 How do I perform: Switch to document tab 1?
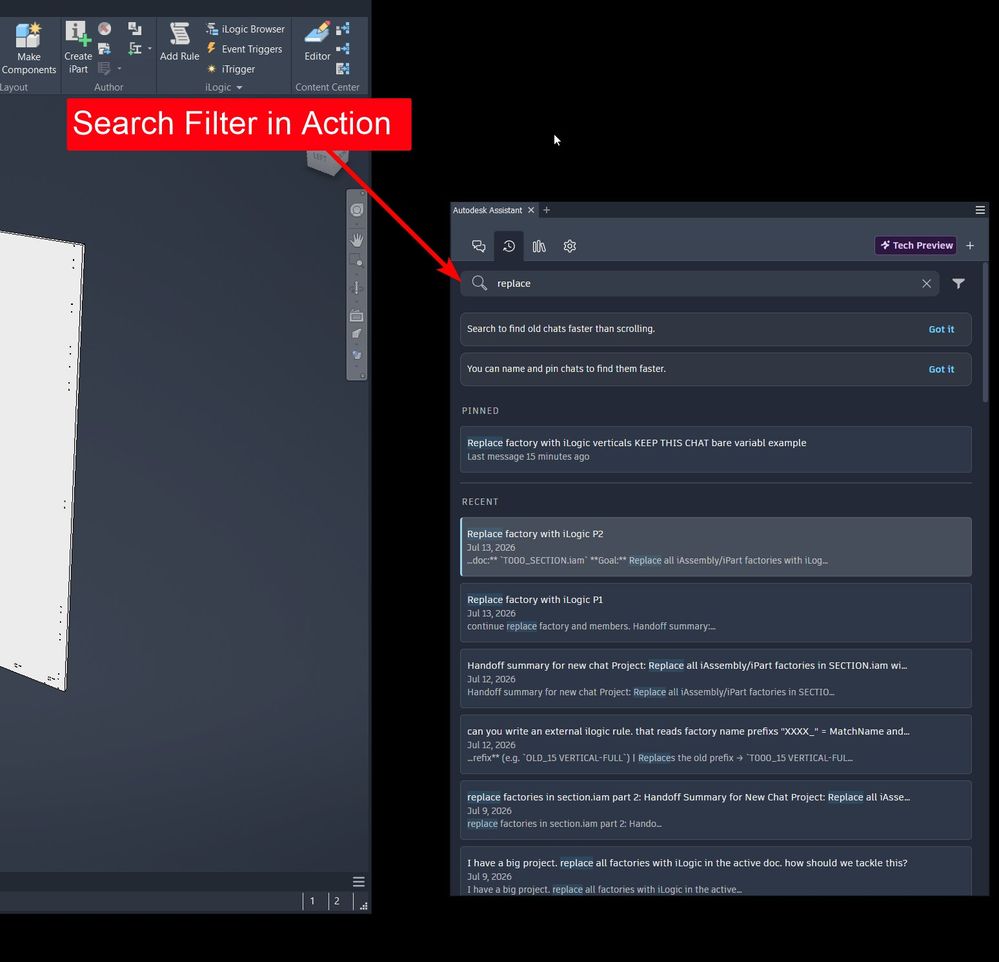(x=312, y=901)
